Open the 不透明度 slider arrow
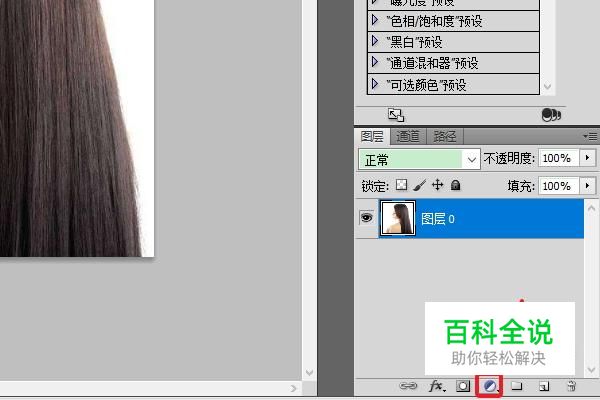Screen dimensions: 600x400 (587, 158)
